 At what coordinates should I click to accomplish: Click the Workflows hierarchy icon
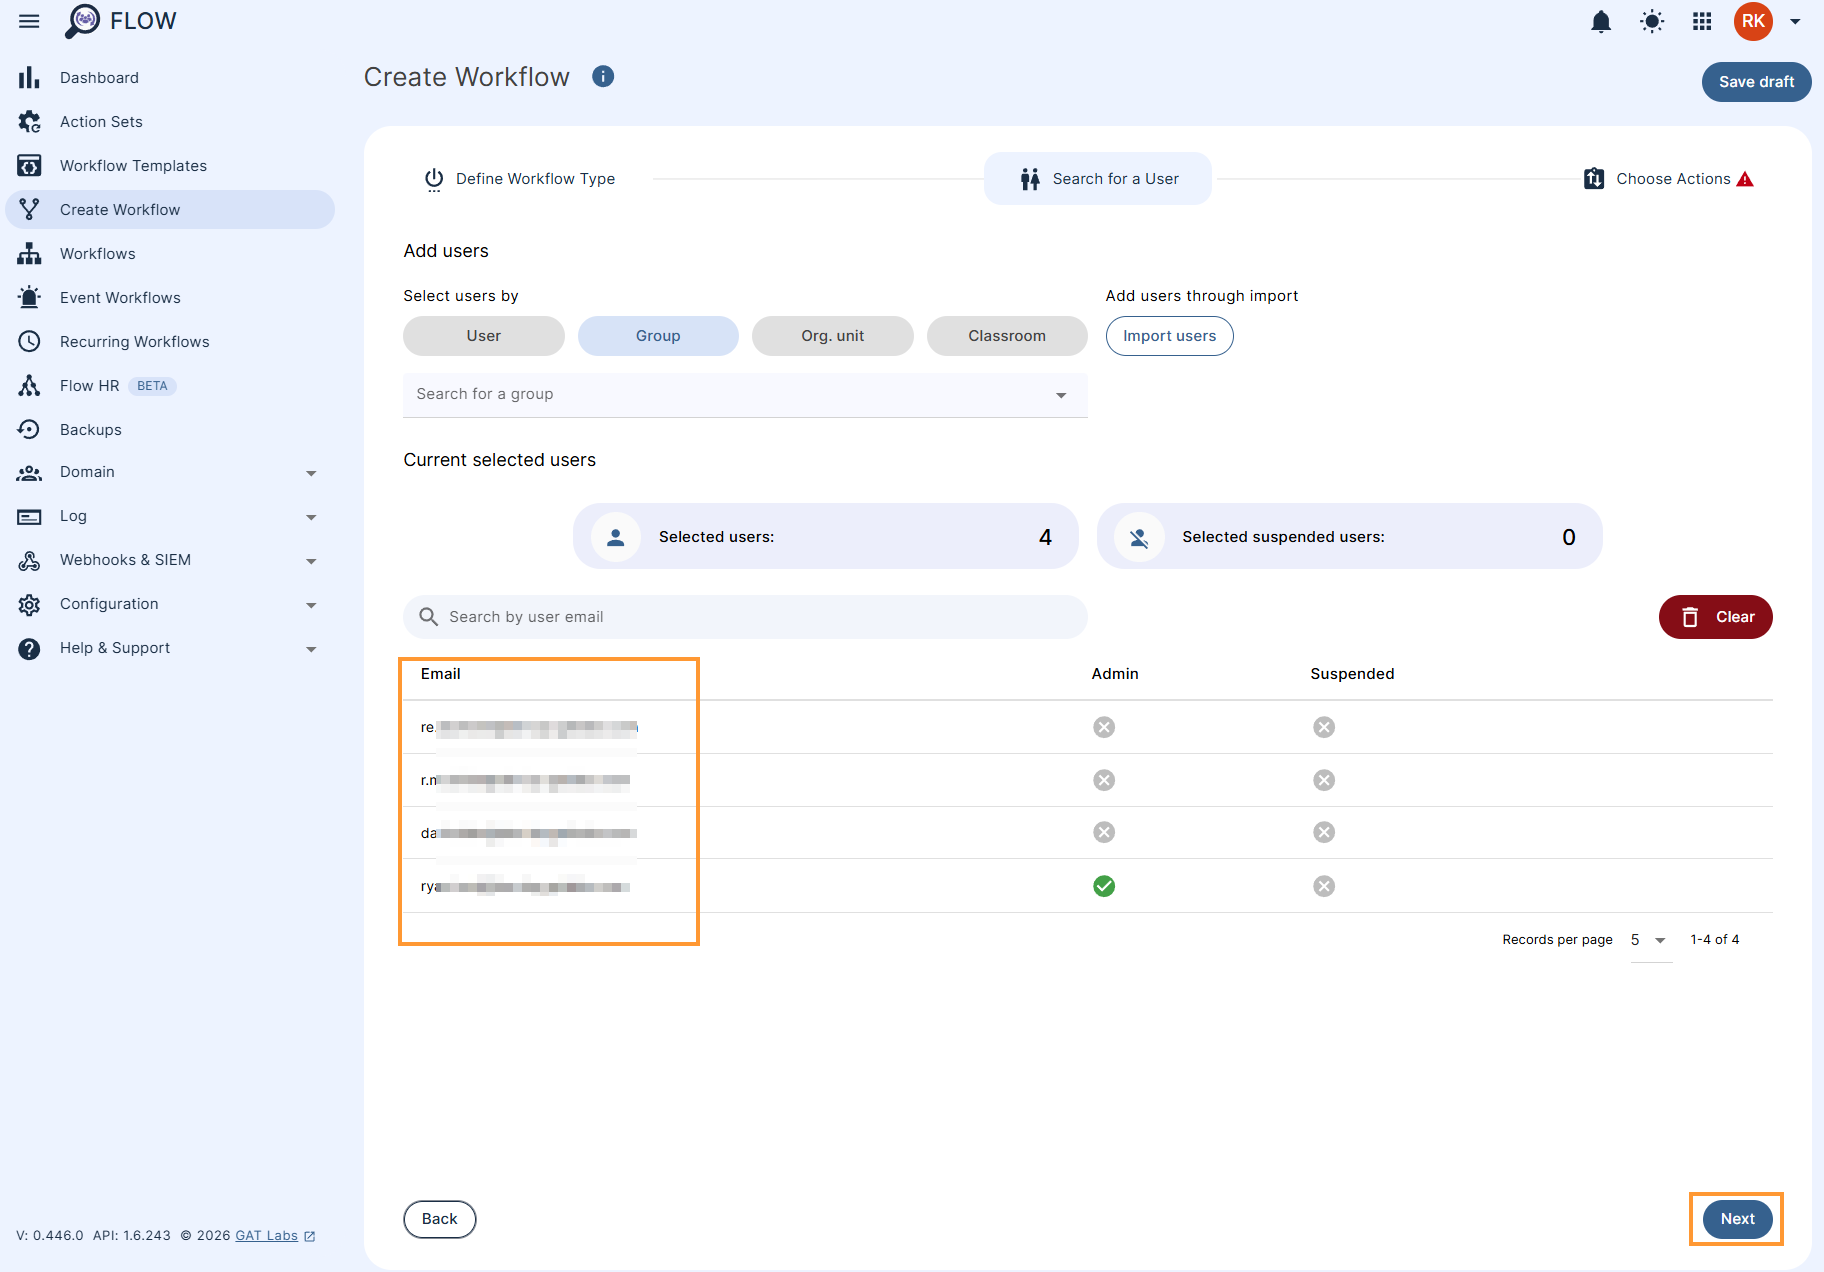point(29,254)
